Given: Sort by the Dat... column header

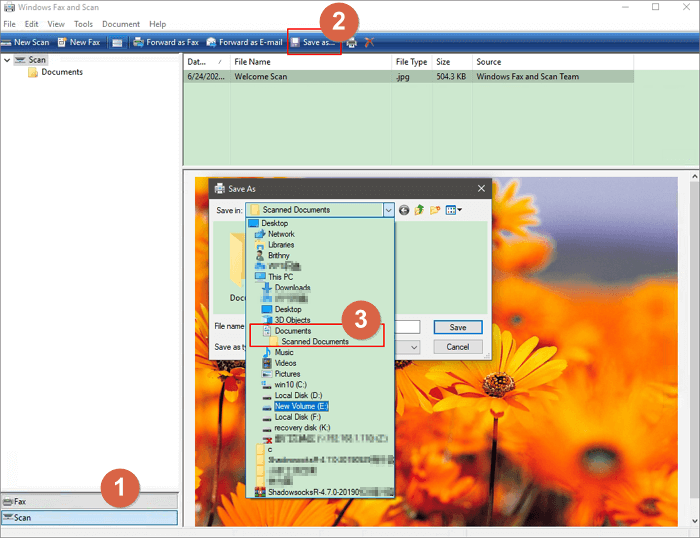Looking at the screenshot, I should [x=206, y=62].
